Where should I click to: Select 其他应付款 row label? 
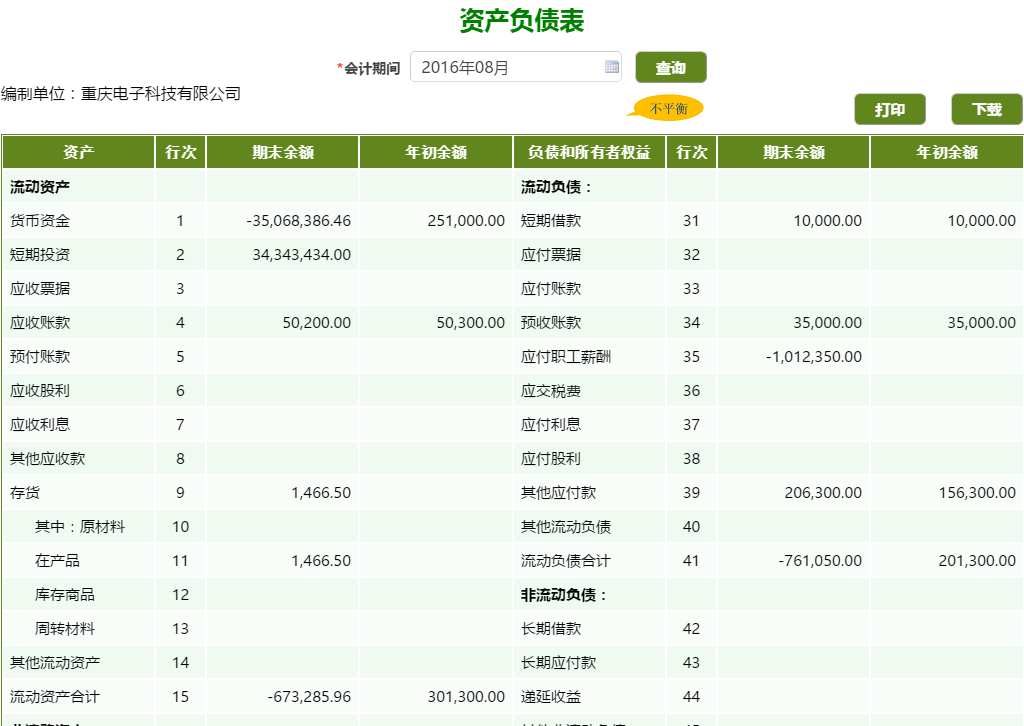click(x=558, y=492)
